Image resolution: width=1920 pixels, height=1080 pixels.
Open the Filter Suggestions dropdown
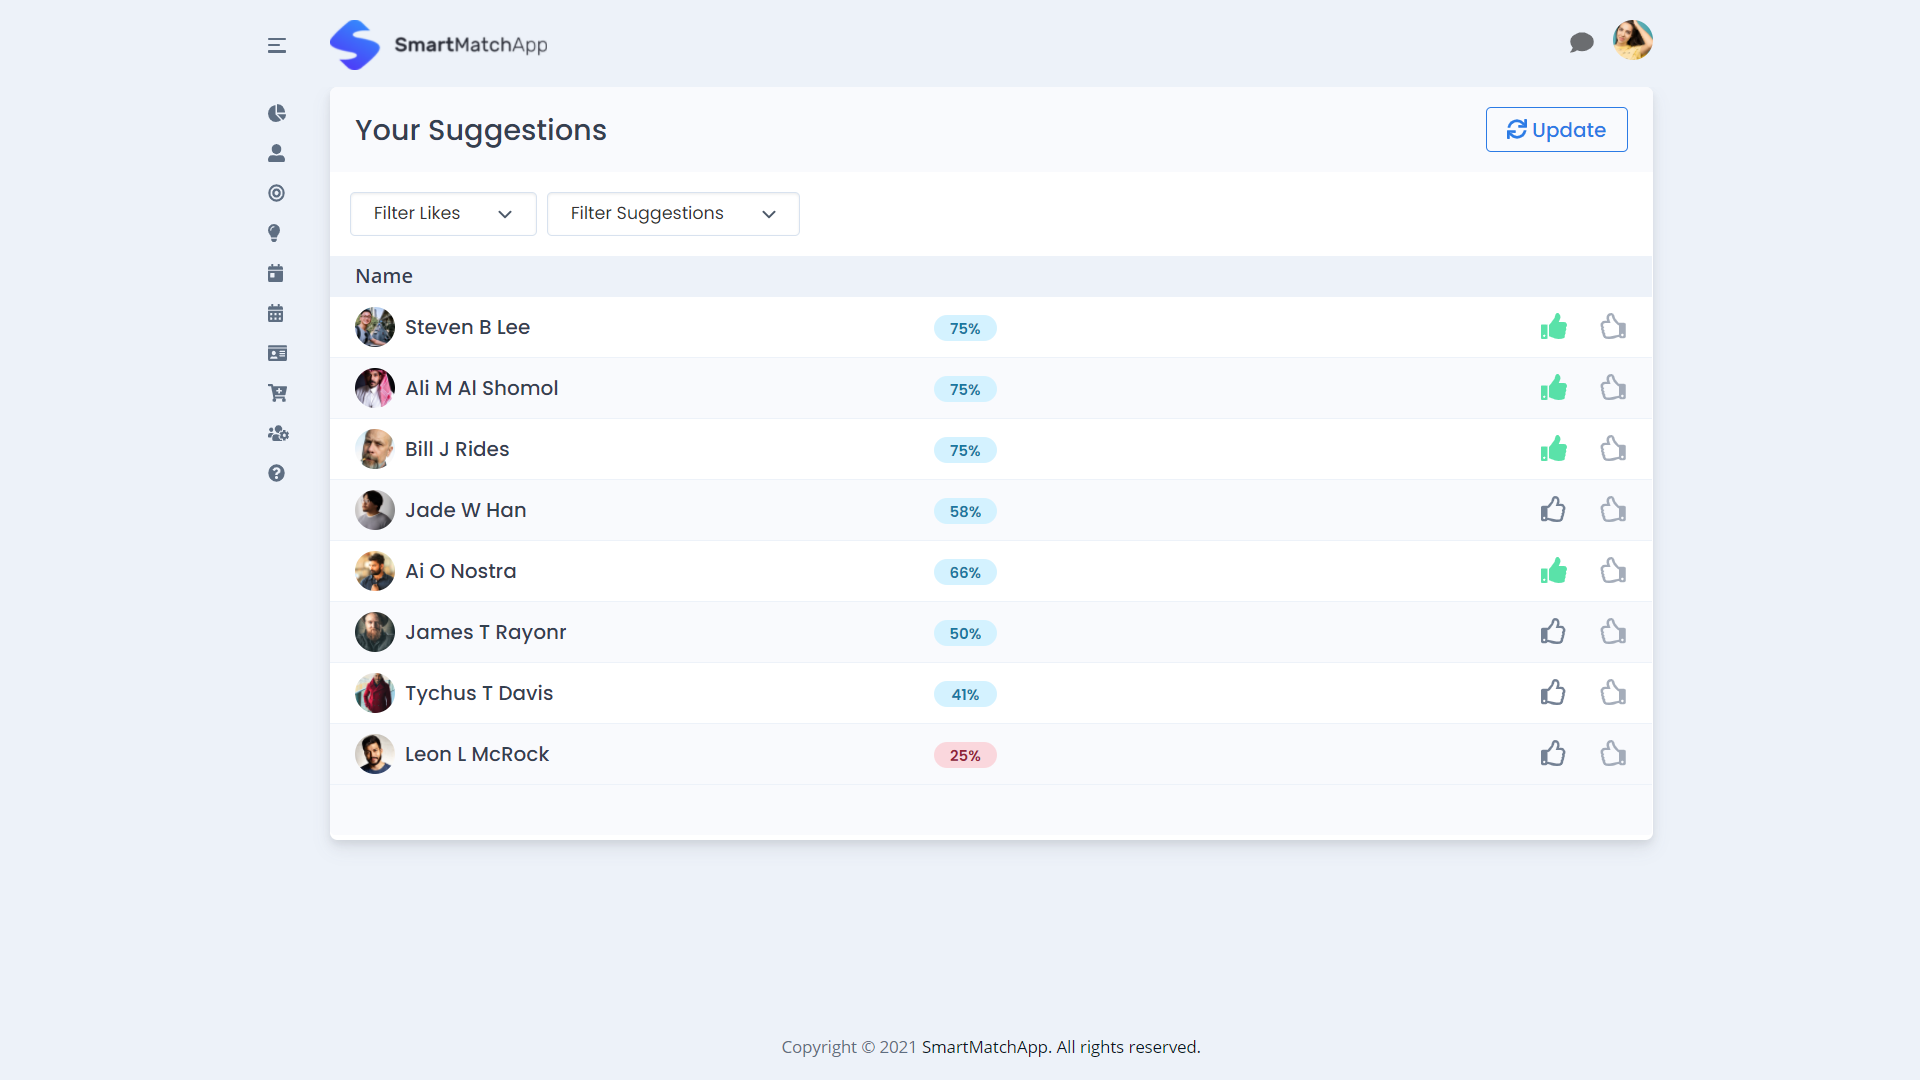[x=672, y=213]
